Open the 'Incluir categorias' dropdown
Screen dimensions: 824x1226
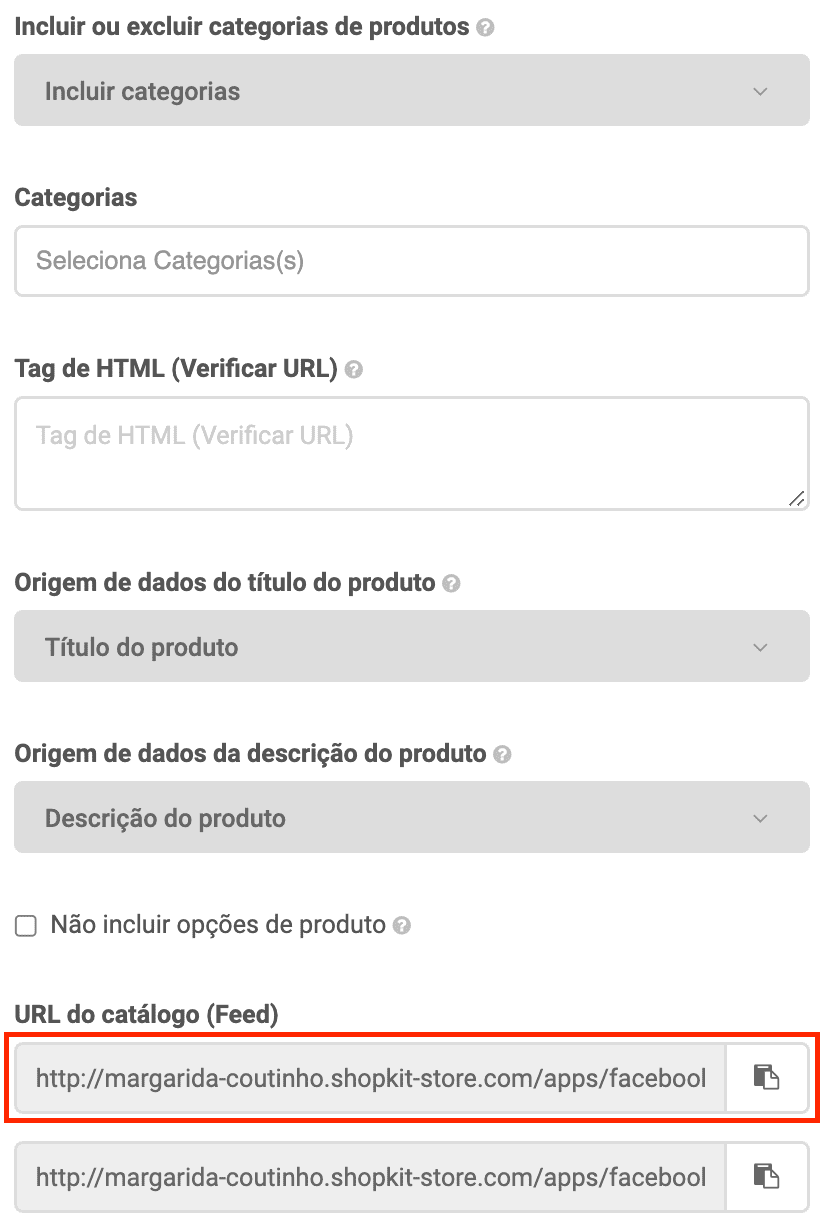pos(411,91)
